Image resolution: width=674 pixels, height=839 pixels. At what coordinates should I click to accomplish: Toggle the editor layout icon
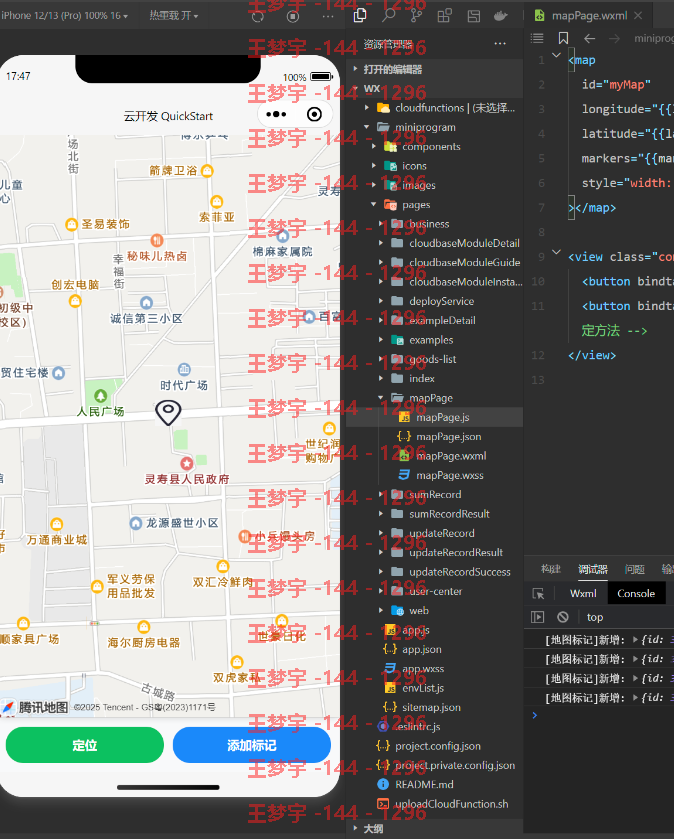pos(473,16)
